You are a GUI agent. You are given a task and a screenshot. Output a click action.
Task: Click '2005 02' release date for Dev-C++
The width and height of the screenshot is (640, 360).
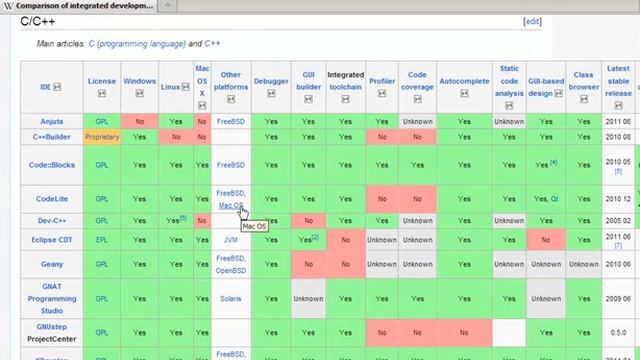(618, 221)
